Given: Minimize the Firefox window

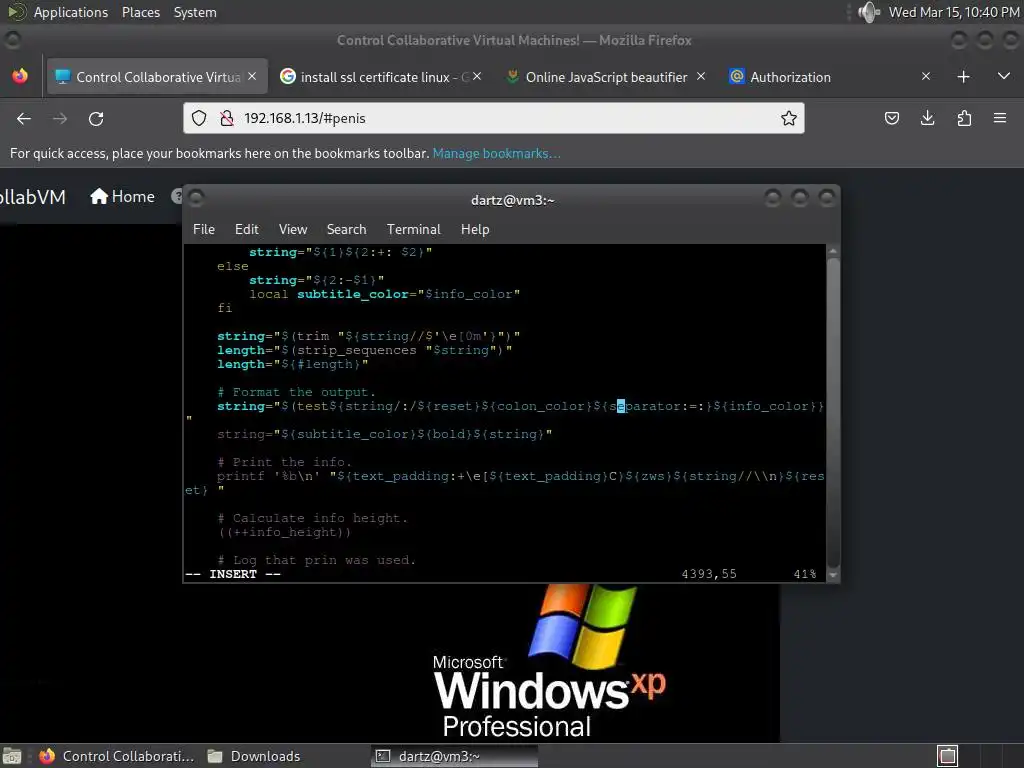Looking at the screenshot, I should [x=959, y=40].
